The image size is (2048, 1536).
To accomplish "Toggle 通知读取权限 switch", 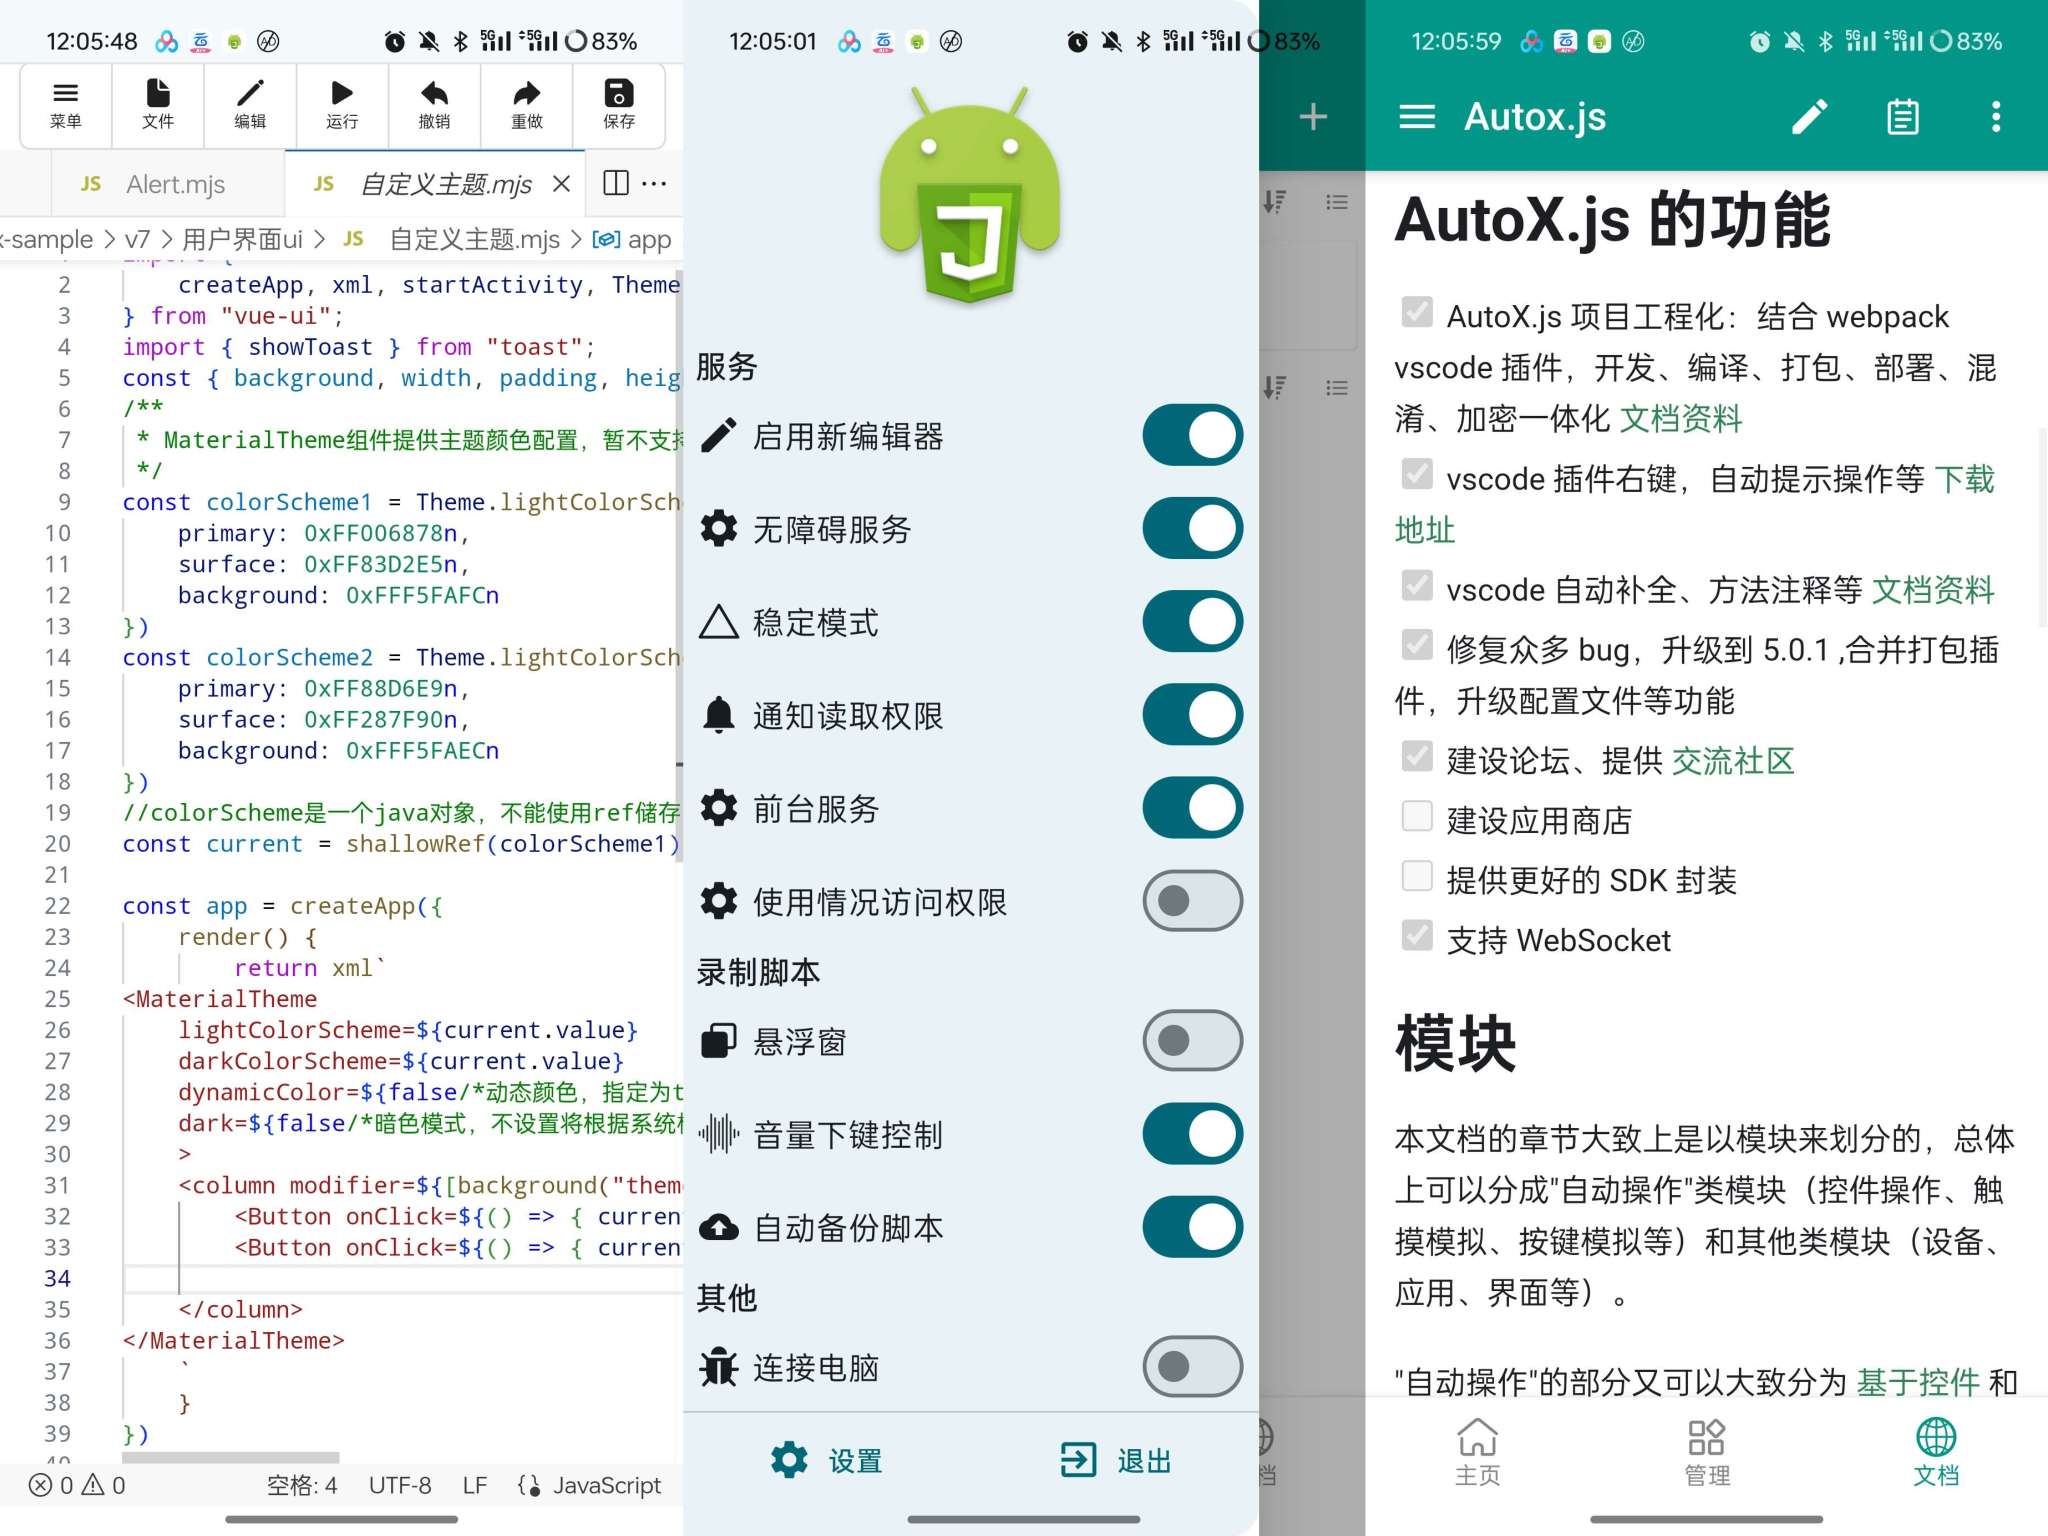I will point(1192,715).
